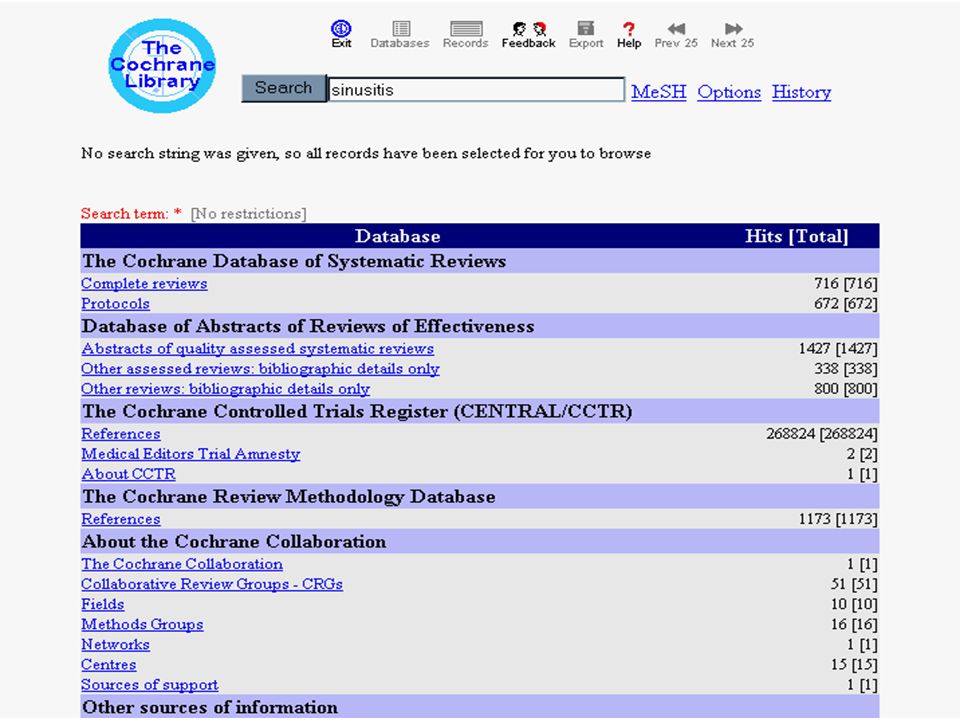The image size is (960, 720).
Task: Click About the Cochrane Collaboration heading
Action: [x=234, y=542]
